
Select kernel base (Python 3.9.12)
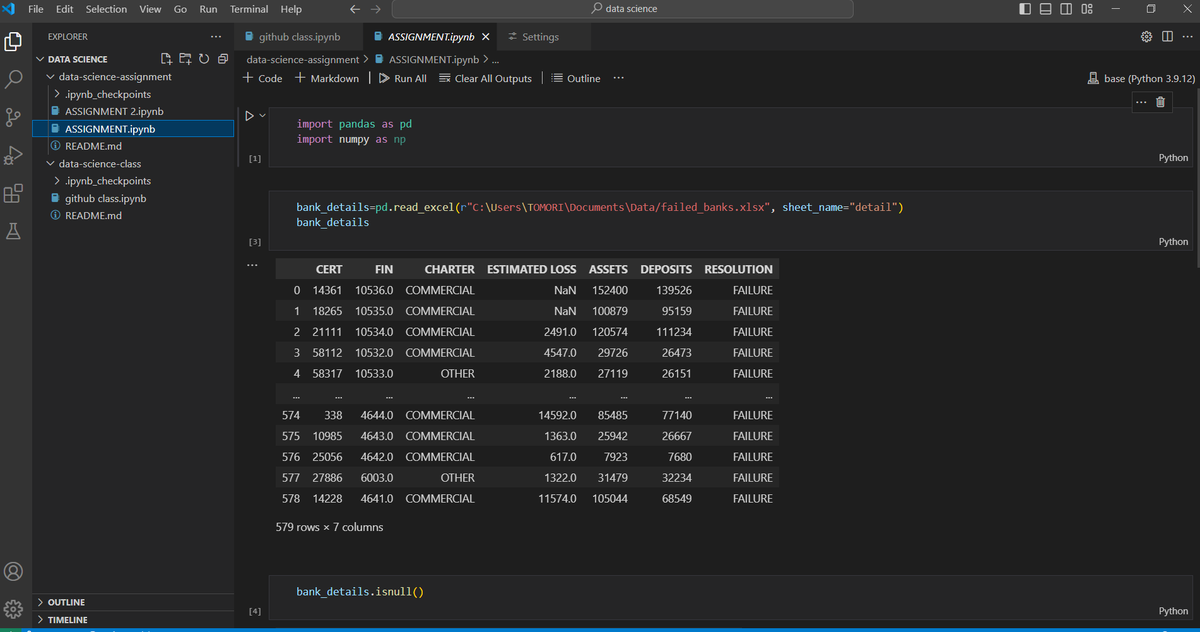point(1141,78)
